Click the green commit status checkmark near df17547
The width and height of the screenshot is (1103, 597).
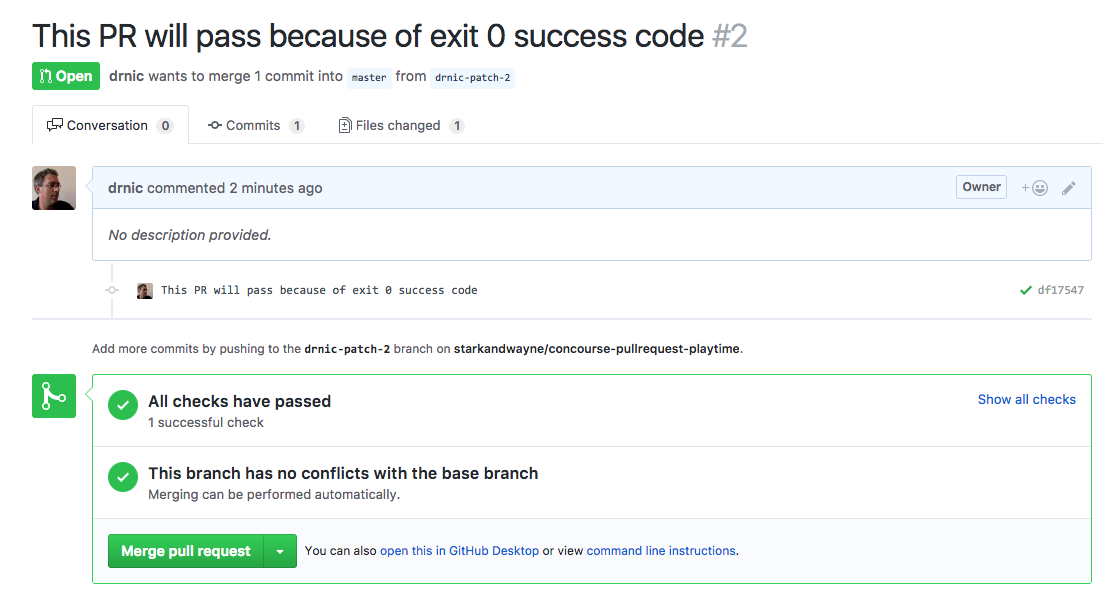pyautogui.click(x=1026, y=290)
